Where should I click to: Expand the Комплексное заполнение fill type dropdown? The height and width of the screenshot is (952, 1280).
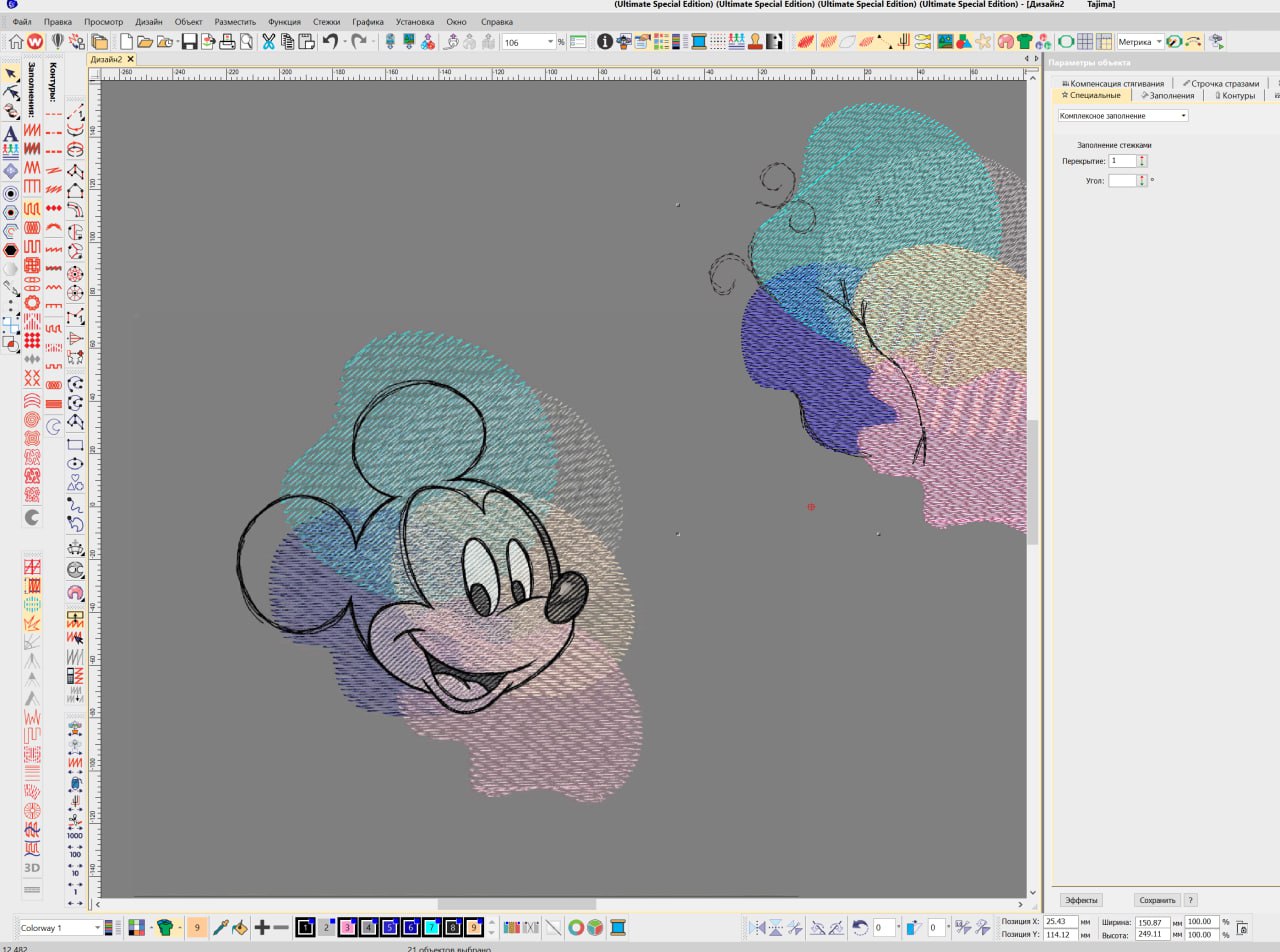tap(1183, 116)
